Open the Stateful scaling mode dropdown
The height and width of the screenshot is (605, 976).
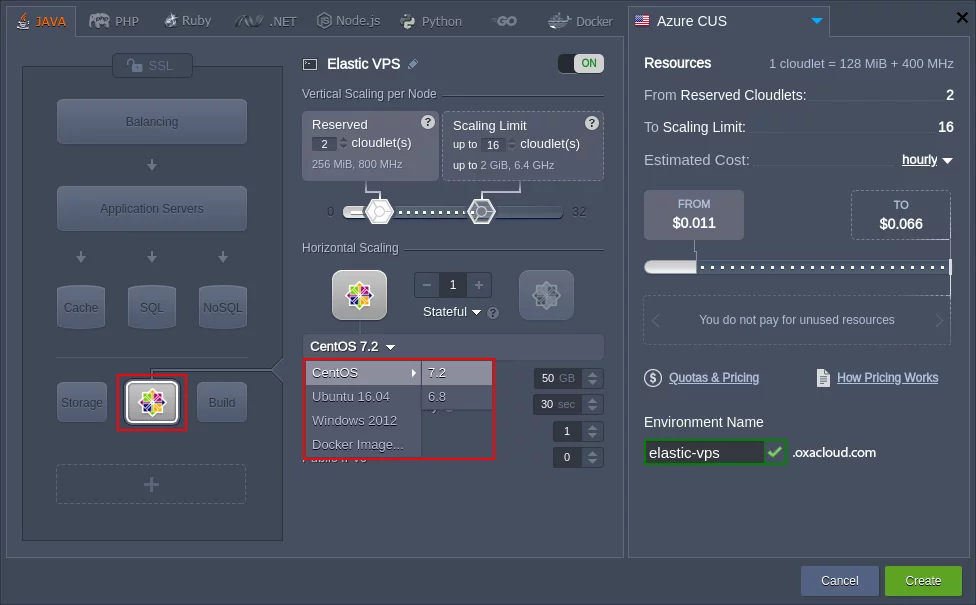pyautogui.click(x=451, y=312)
